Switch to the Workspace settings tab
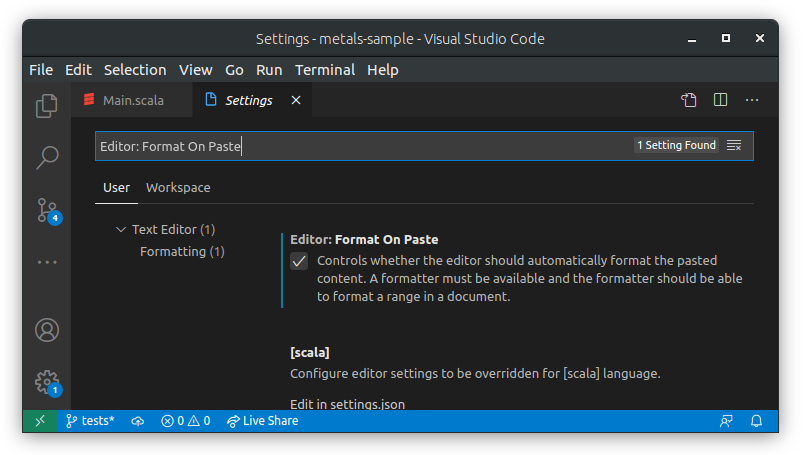 (178, 188)
